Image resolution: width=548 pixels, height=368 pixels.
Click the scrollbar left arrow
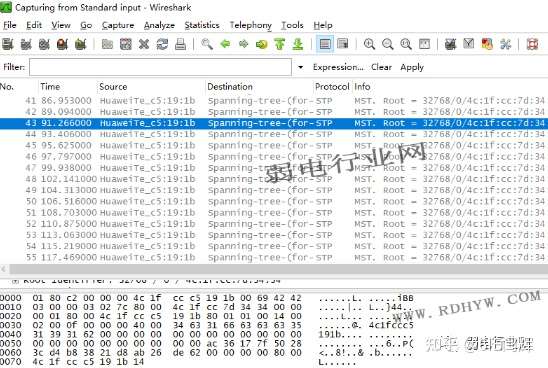click(3, 269)
